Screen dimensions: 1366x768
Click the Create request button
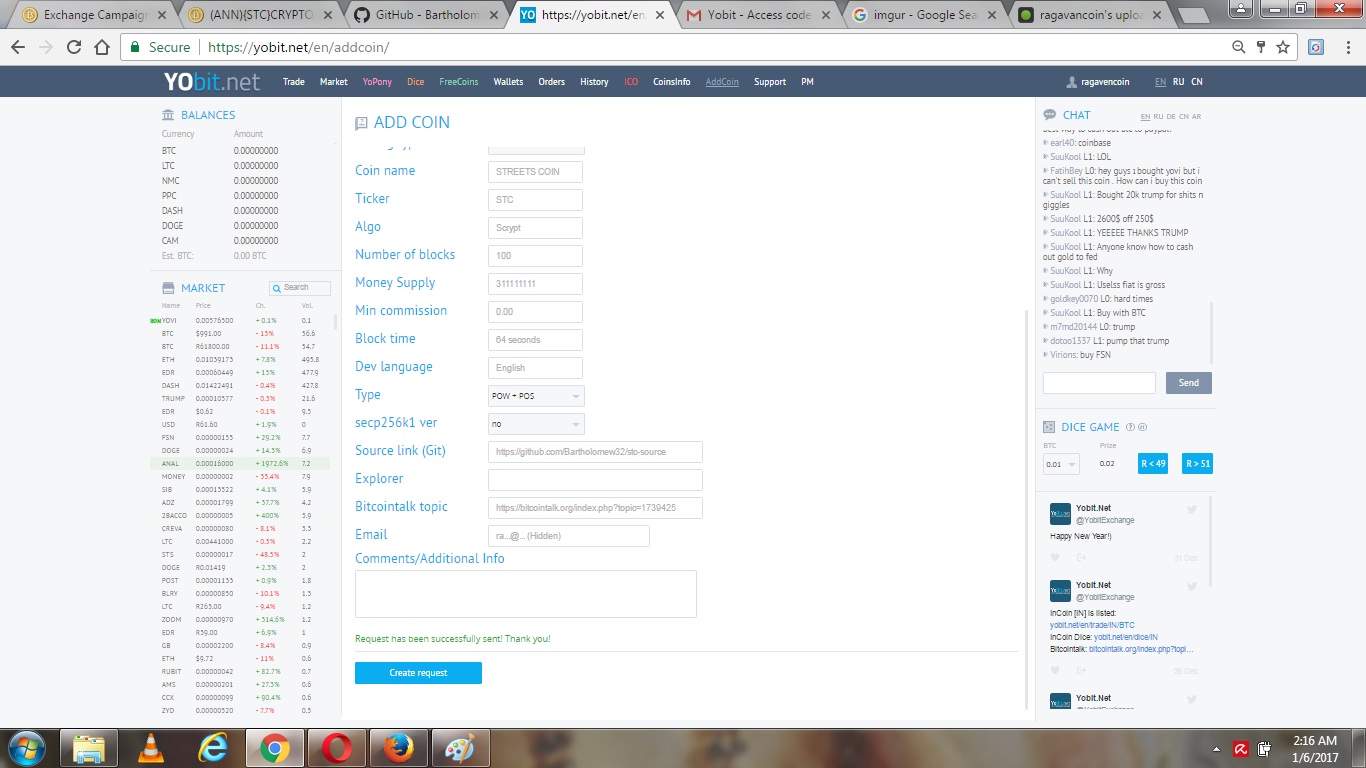(x=418, y=673)
